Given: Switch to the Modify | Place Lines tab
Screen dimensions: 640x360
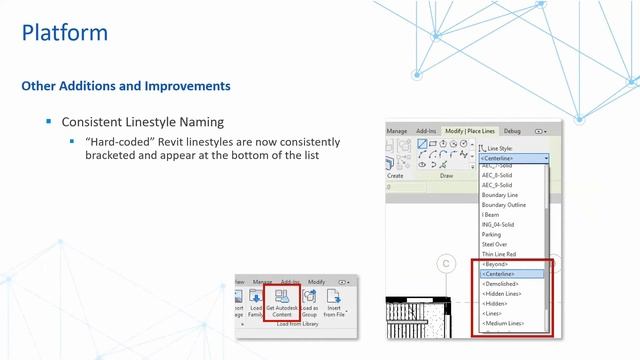Looking at the screenshot, I should (470, 131).
